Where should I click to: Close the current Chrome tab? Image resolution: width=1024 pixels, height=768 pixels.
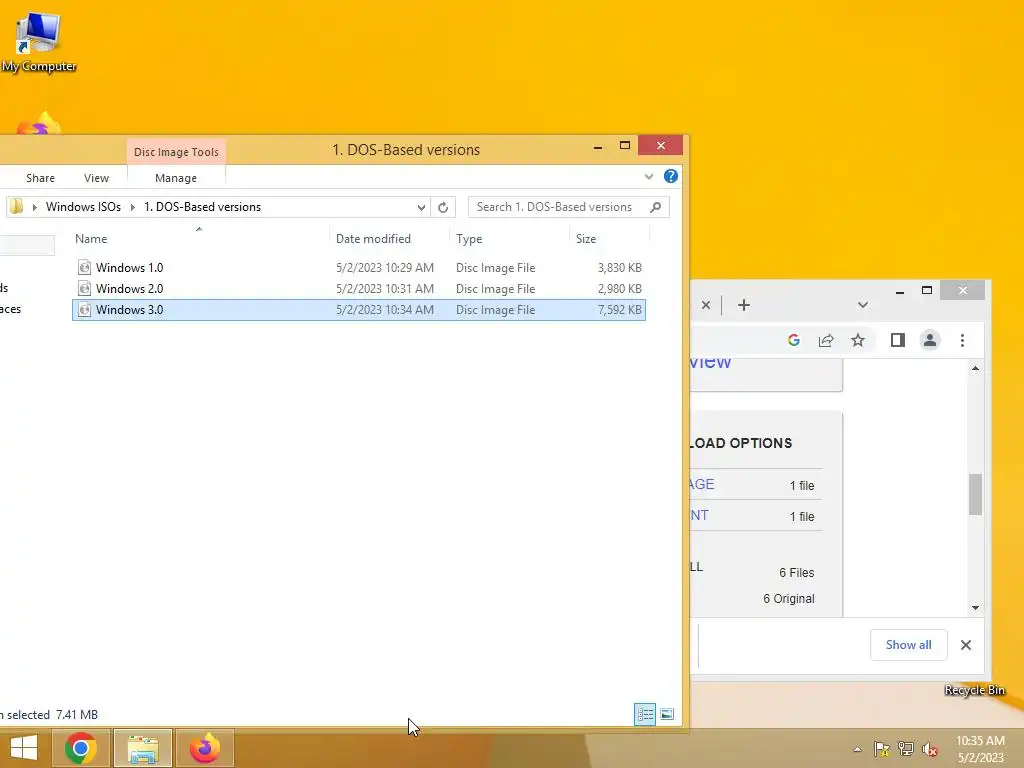(x=706, y=305)
